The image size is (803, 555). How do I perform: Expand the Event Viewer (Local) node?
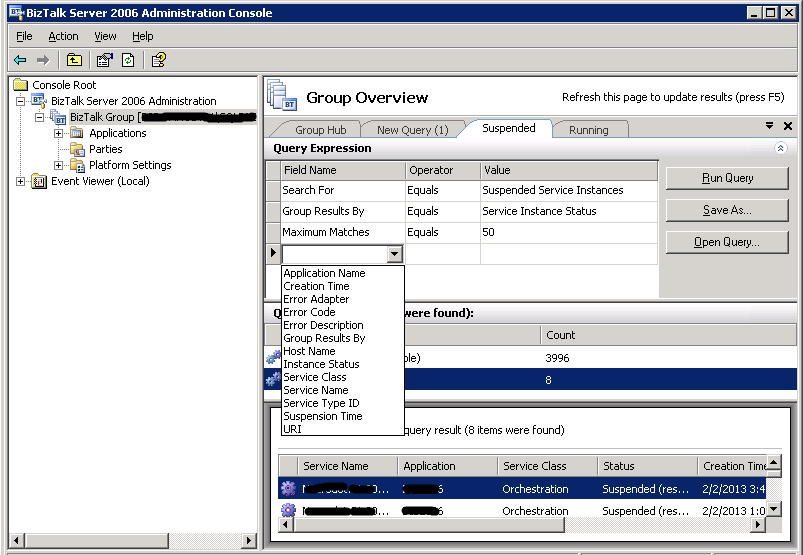tap(20, 181)
